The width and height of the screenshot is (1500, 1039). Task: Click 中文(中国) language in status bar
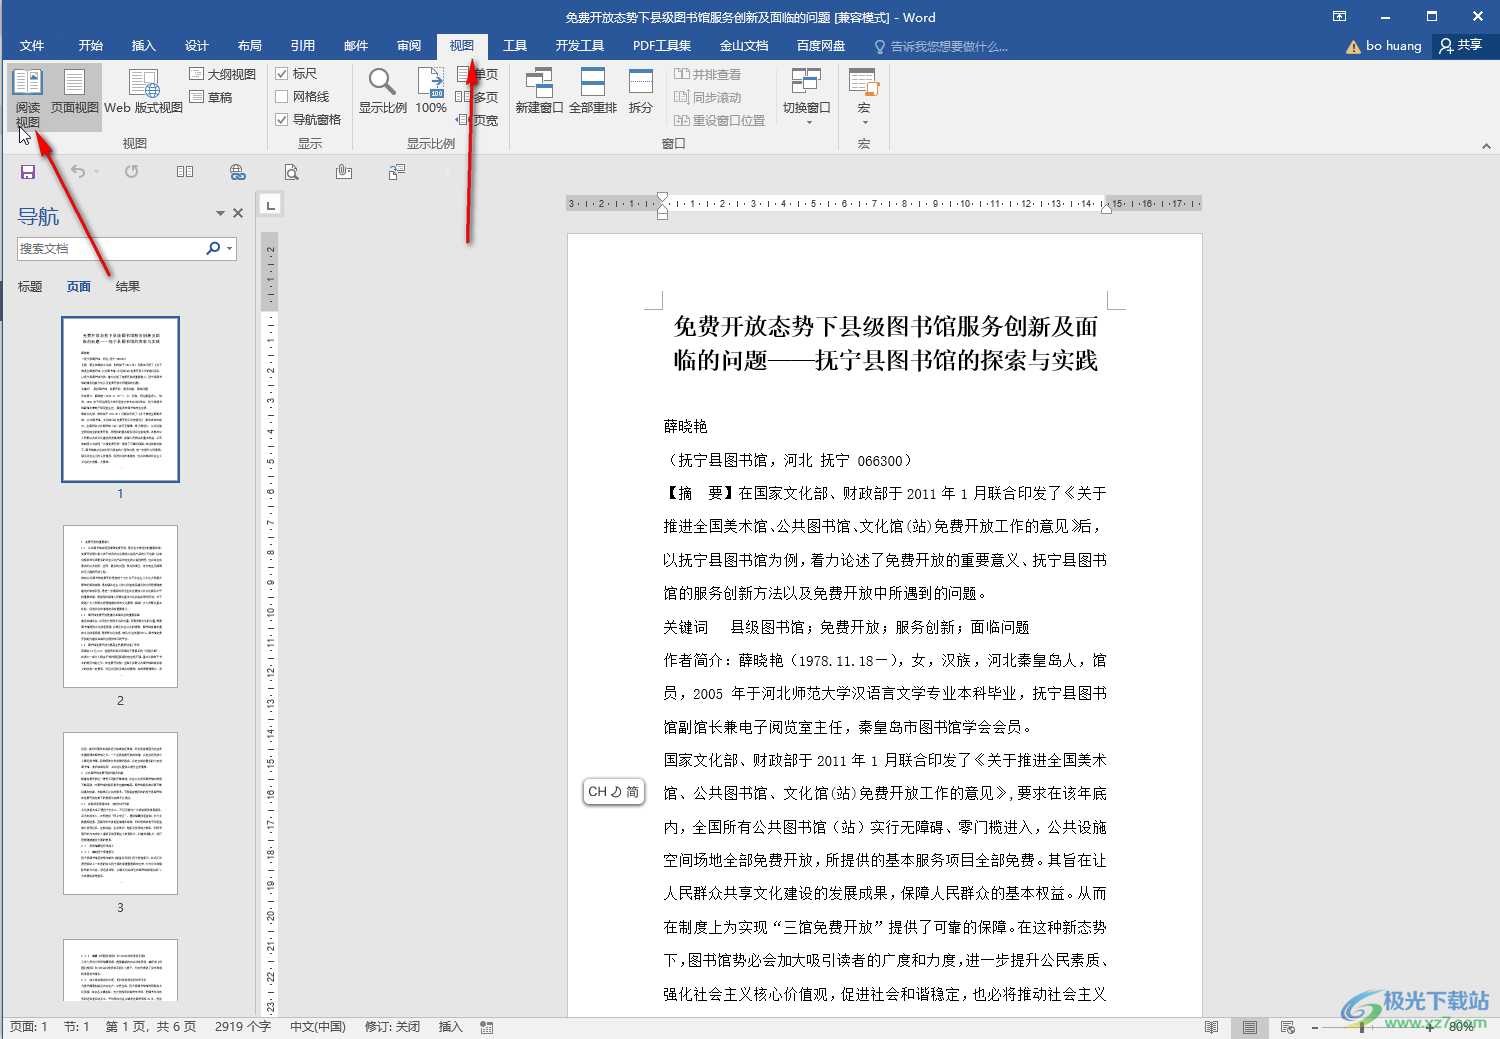(x=318, y=1027)
